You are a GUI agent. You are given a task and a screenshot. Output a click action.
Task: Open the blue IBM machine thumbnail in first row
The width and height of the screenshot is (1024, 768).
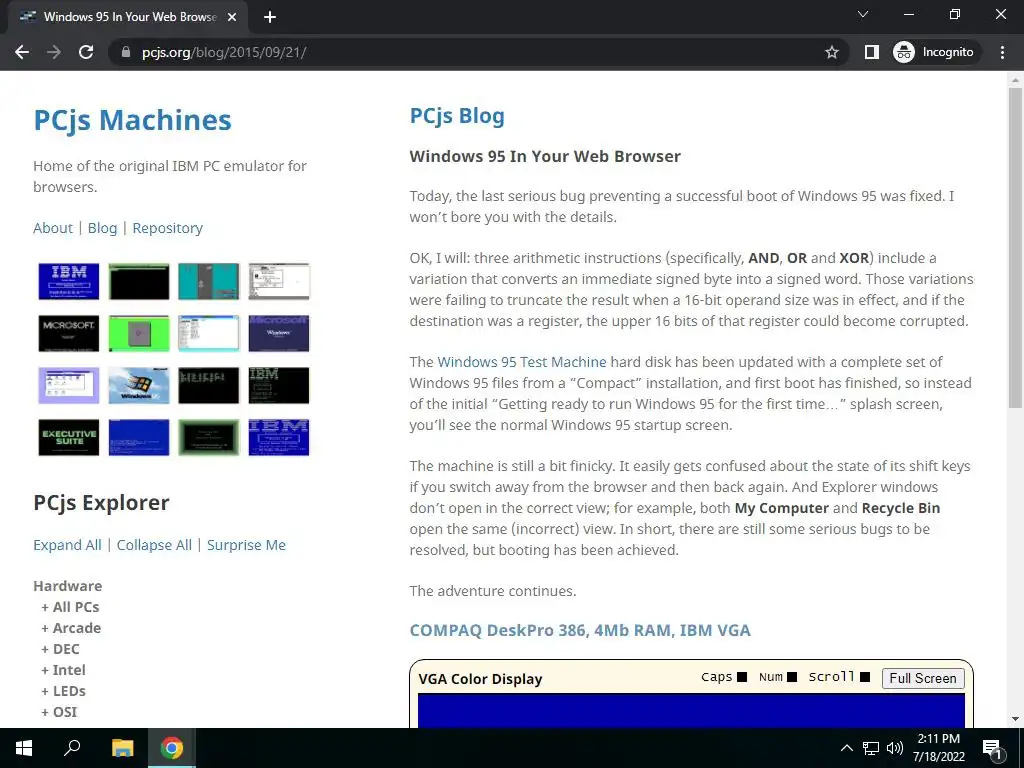(x=69, y=281)
